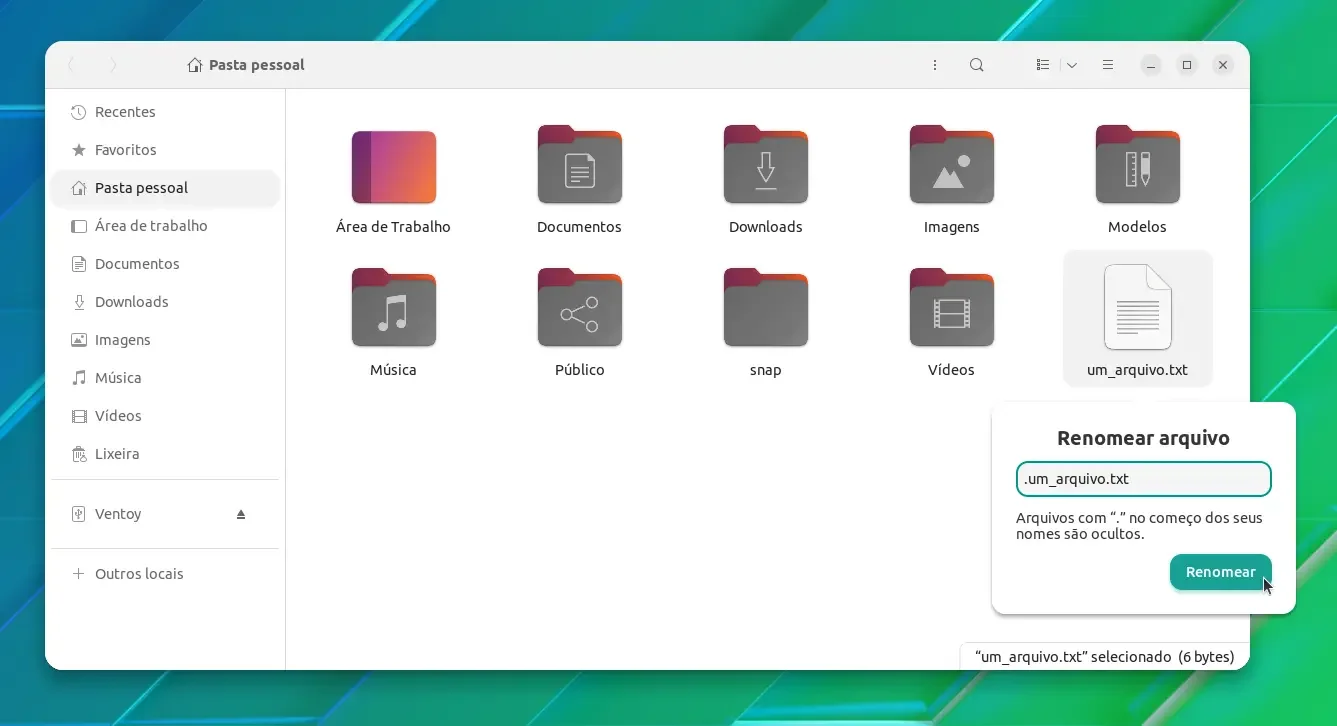The width and height of the screenshot is (1337, 726).
Task: Open the search icon in header bar
Action: tap(977, 65)
